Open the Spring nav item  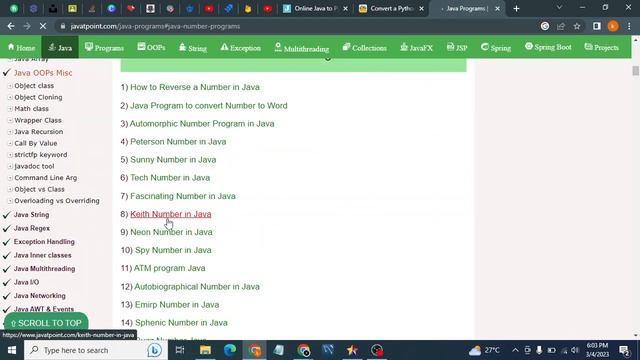point(496,47)
